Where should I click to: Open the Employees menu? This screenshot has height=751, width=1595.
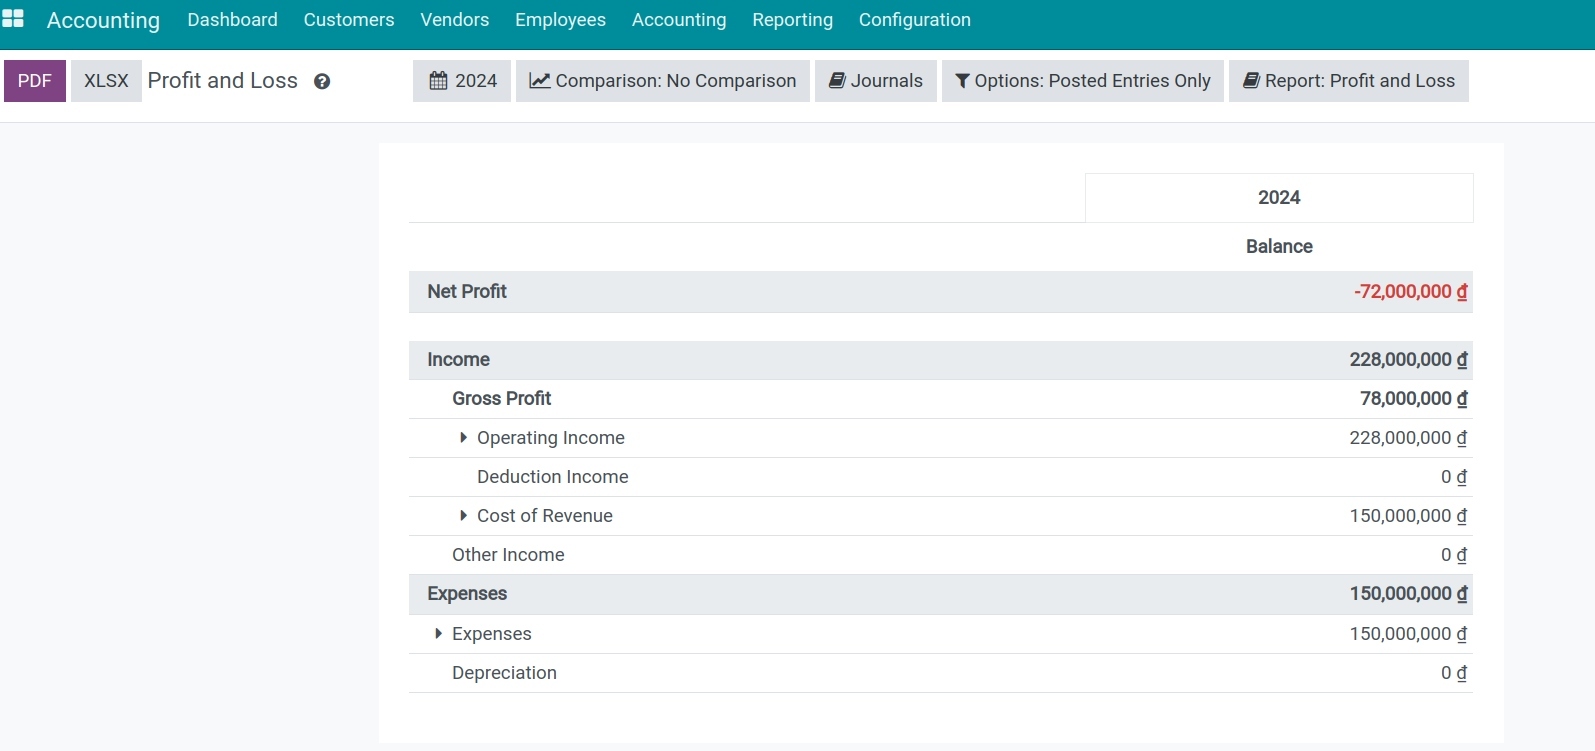pos(560,20)
